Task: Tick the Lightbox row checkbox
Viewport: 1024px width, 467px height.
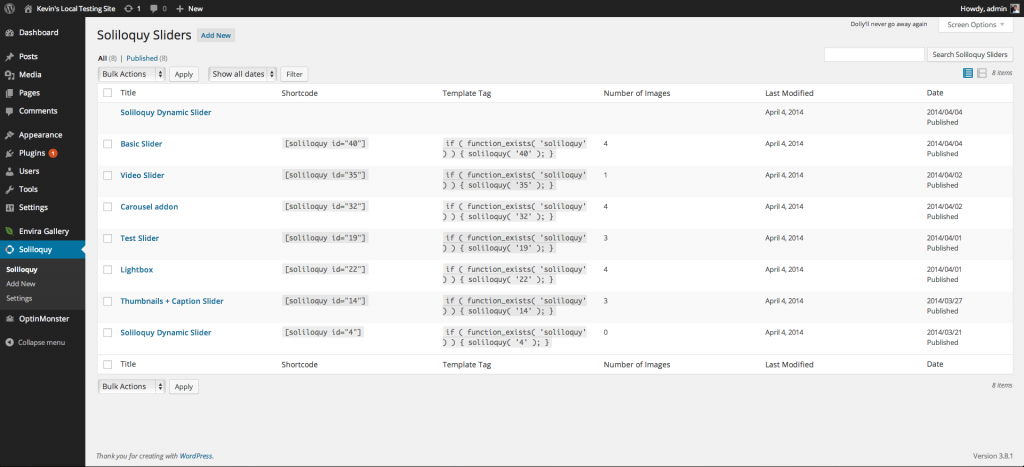Action: pos(107,270)
